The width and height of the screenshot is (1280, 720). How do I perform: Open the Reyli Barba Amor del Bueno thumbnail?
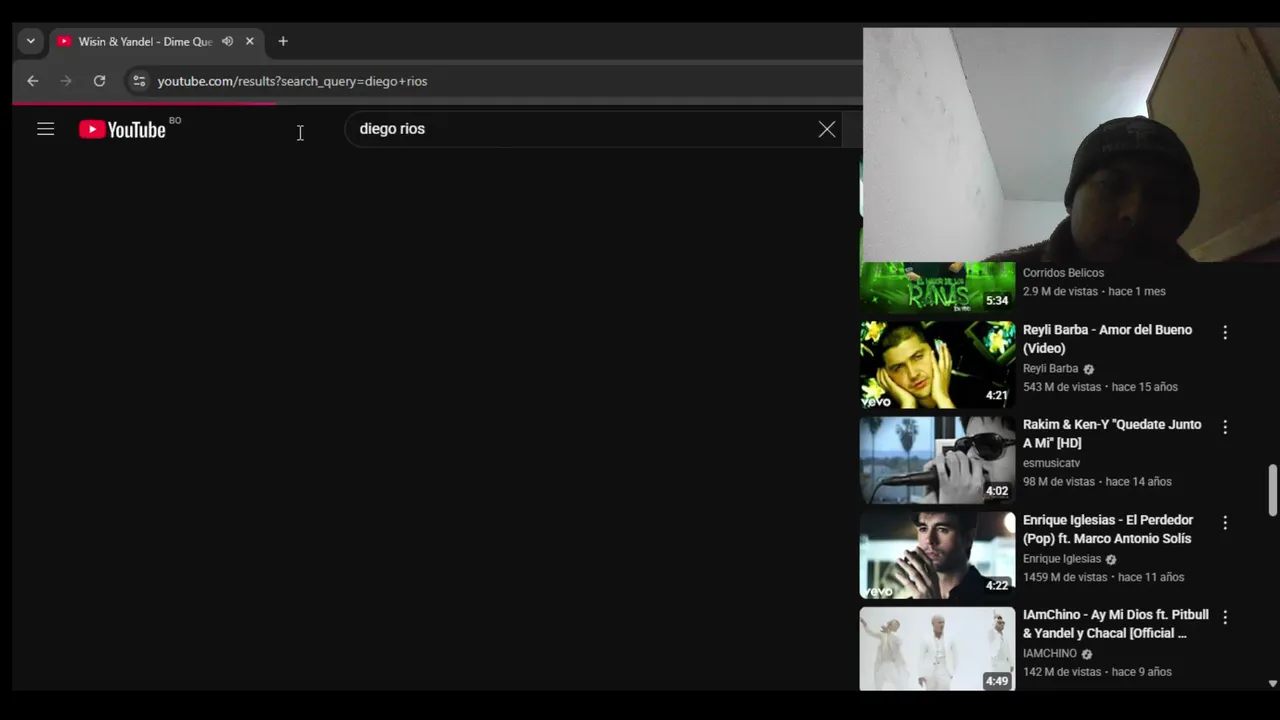937,365
